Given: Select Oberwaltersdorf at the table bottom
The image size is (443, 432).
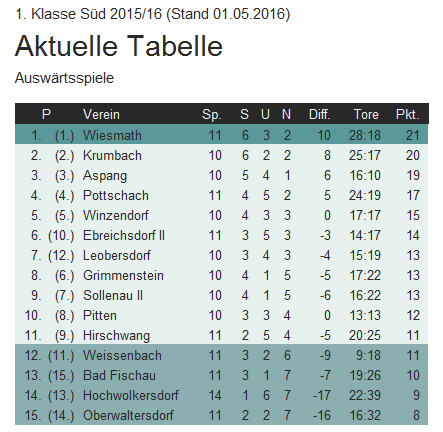Looking at the screenshot, I should point(128,415).
